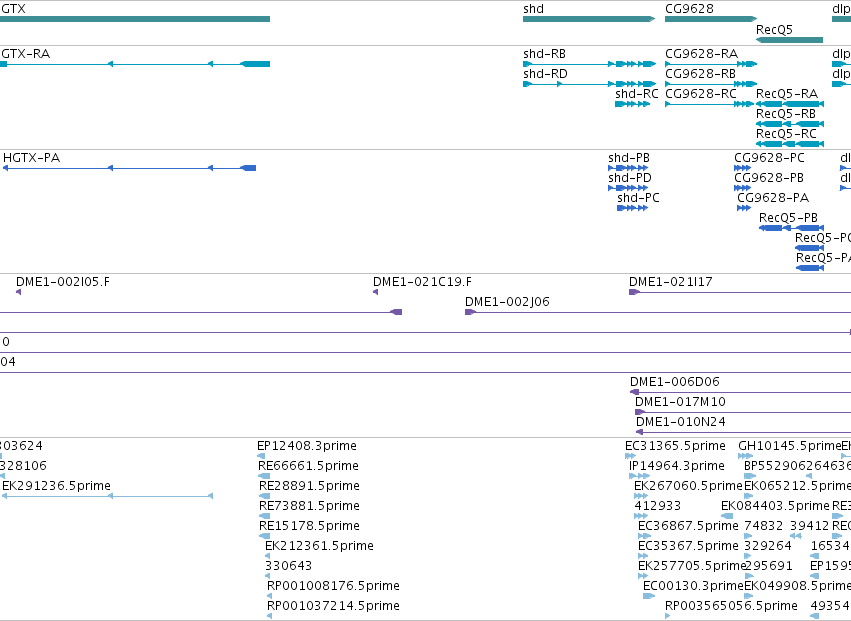Select the GTX-RA transcript label
851x621 pixels.
point(26,54)
